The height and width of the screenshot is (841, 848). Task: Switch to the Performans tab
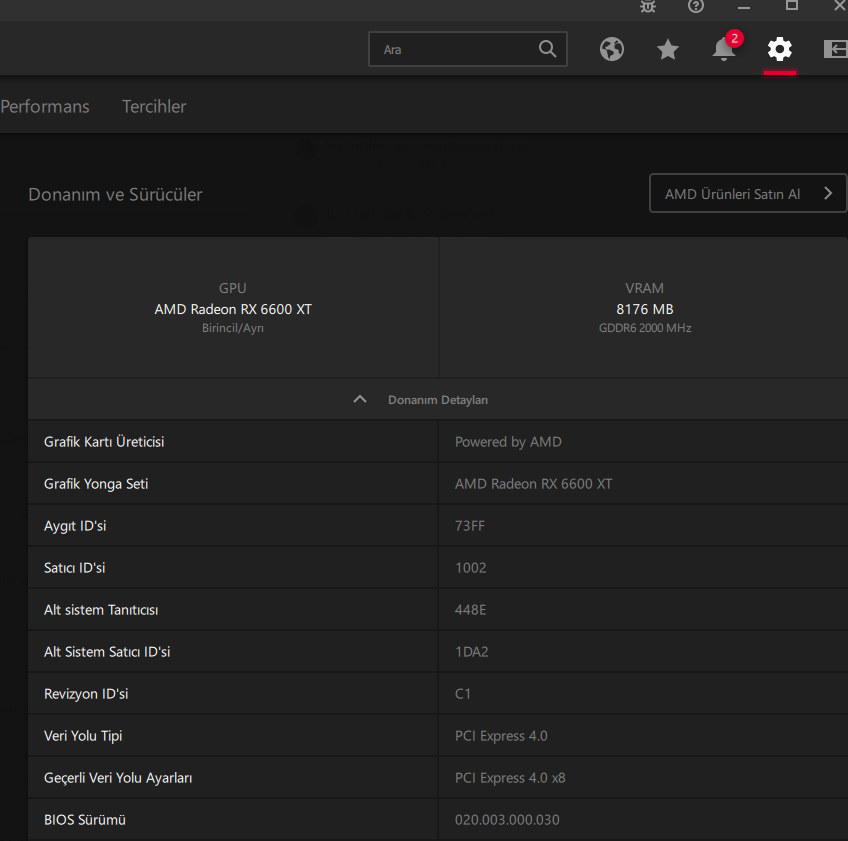(45, 106)
